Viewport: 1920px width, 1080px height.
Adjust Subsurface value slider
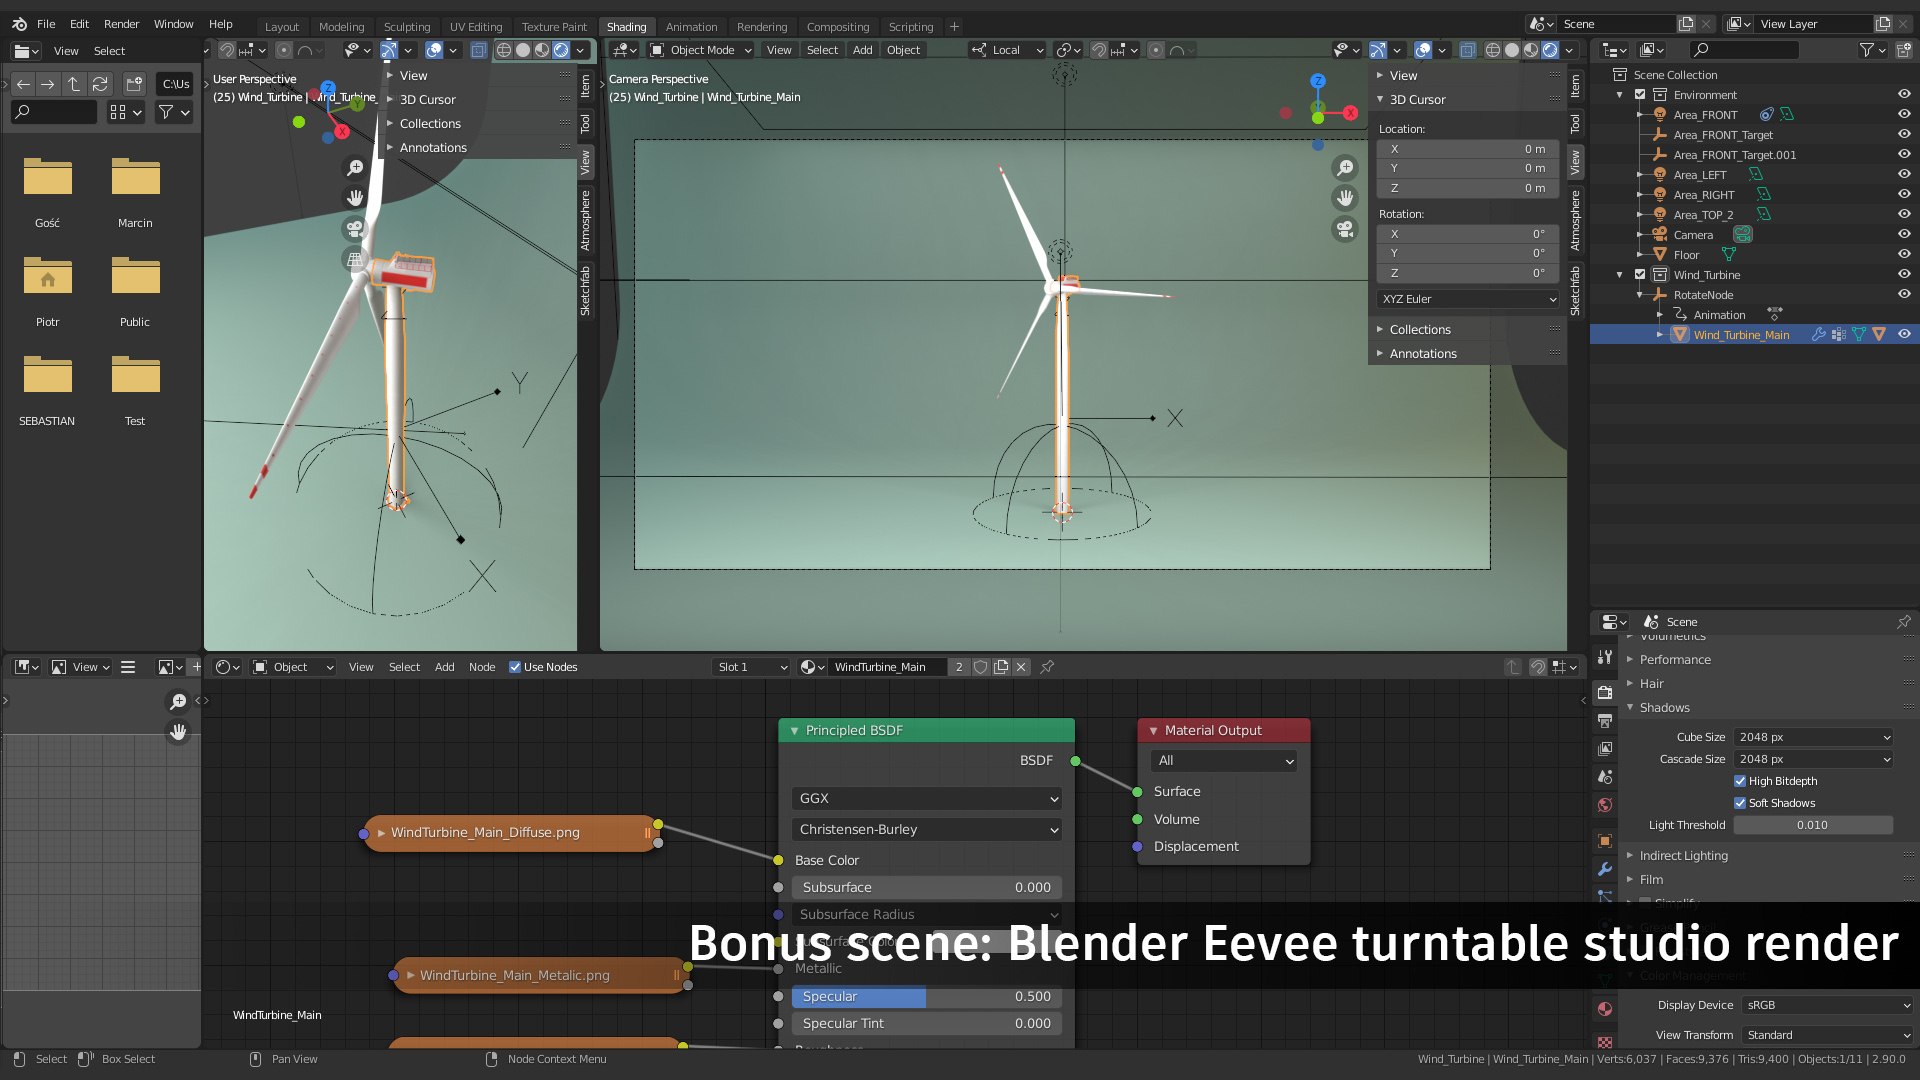[926, 888]
